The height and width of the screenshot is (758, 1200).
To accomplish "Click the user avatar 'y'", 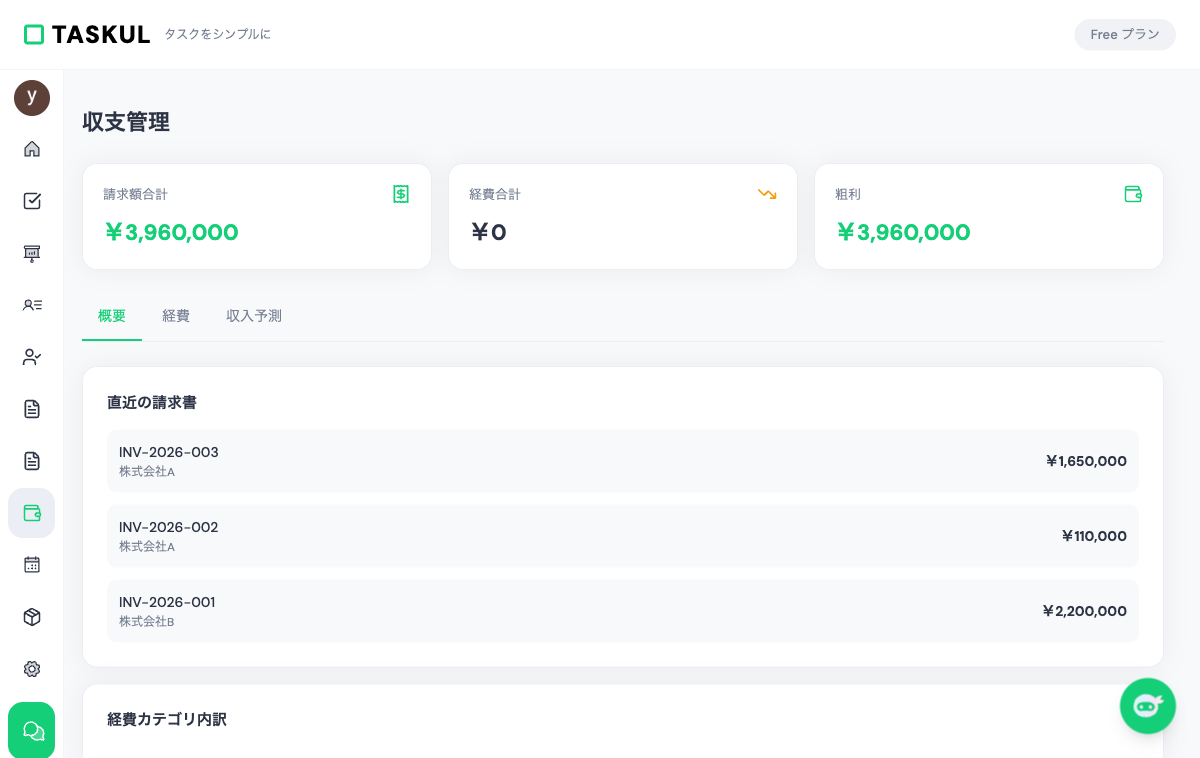I will click(32, 98).
